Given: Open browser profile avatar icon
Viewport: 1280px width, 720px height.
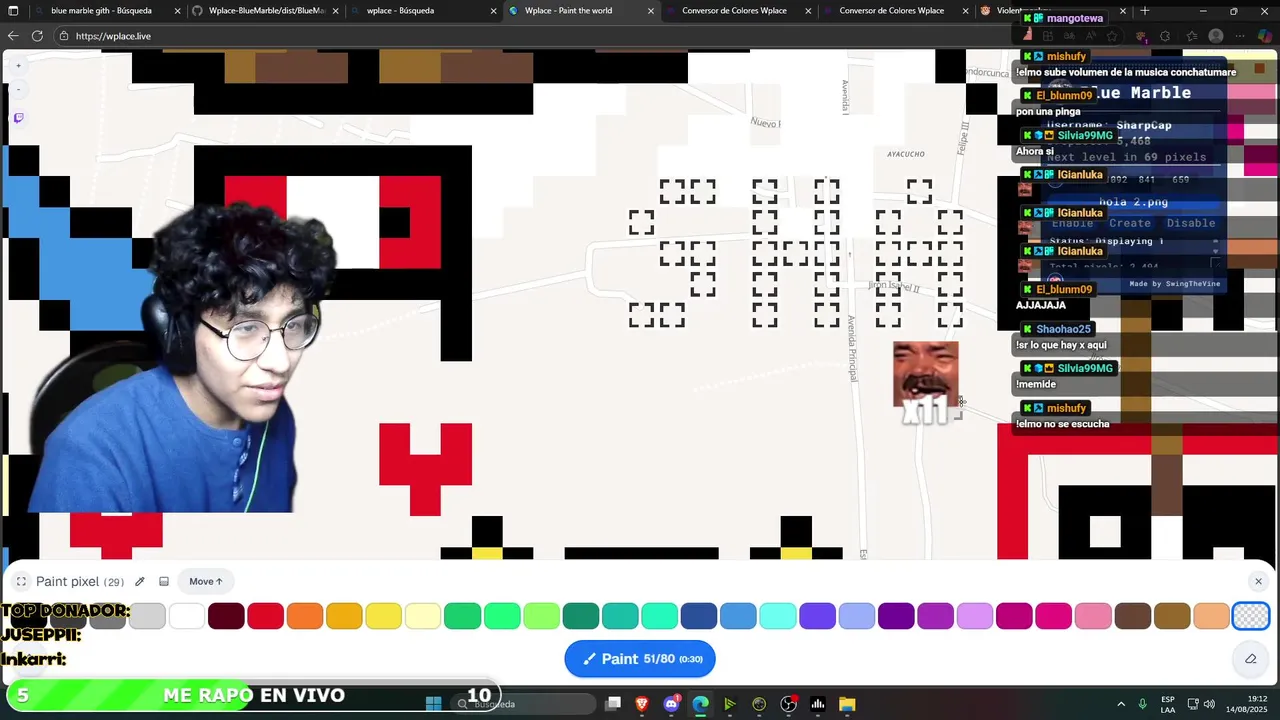Looking at the screenshot, I should pyautogui.click(x=1216, y=36).
